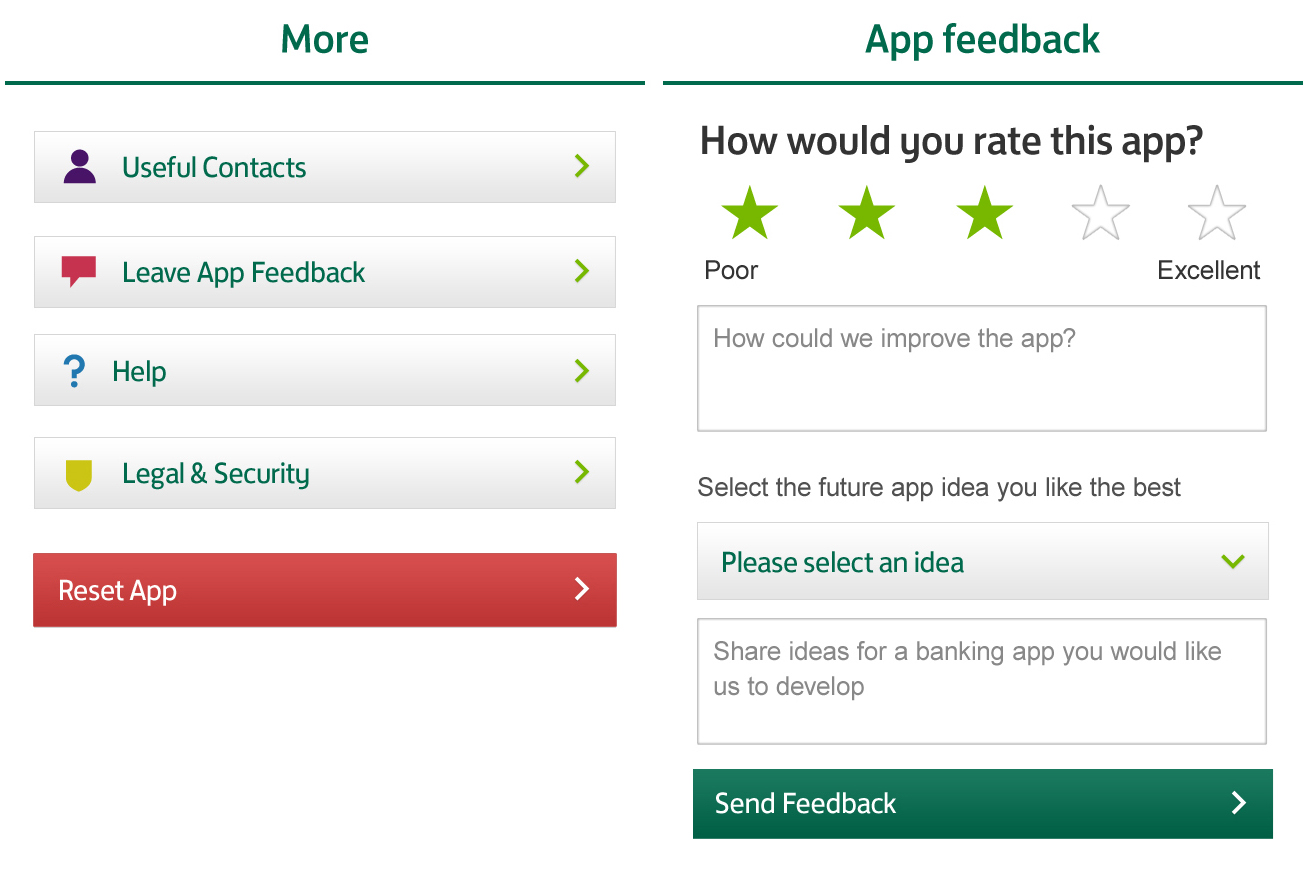Click the 'How could we improve the app?' field
Screen dimensions: 1304x883
tap(981, 369)
